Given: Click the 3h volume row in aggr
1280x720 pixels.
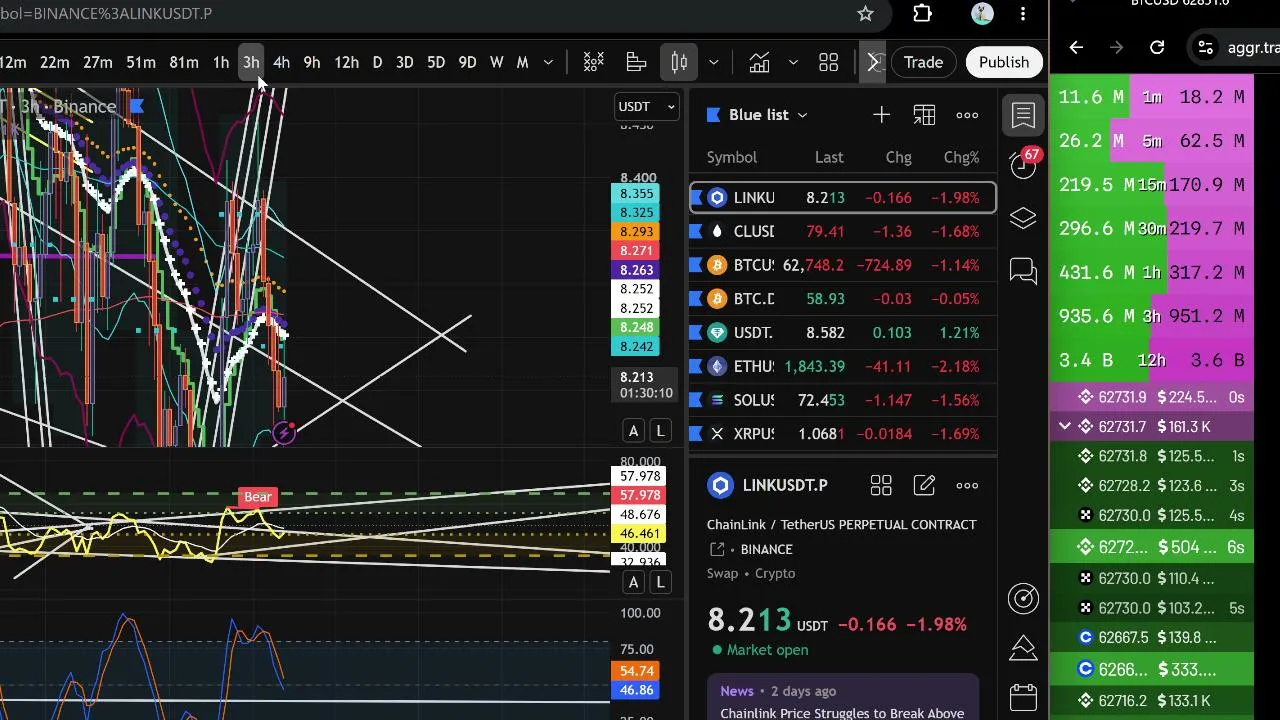Looking at the screenshot, I should (1151, 316).
